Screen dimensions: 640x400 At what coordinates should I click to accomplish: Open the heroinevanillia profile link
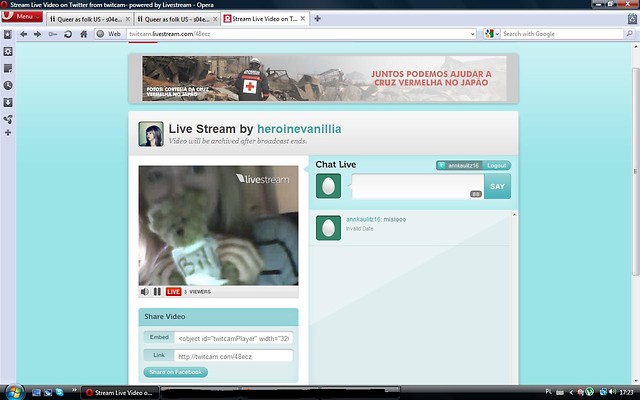tap(299, 129)
